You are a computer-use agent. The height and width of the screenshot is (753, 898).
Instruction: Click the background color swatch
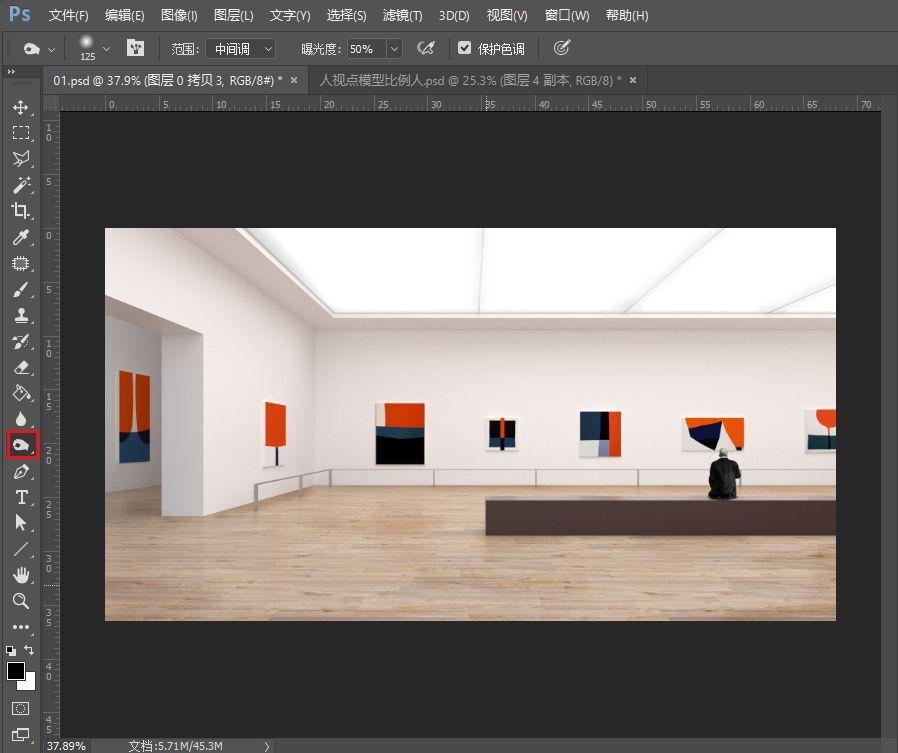[29, 683]
